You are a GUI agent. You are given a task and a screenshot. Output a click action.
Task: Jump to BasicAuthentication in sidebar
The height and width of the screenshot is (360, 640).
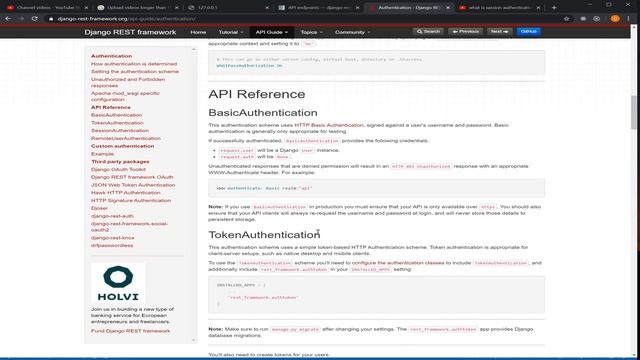(x=116, y=115)
